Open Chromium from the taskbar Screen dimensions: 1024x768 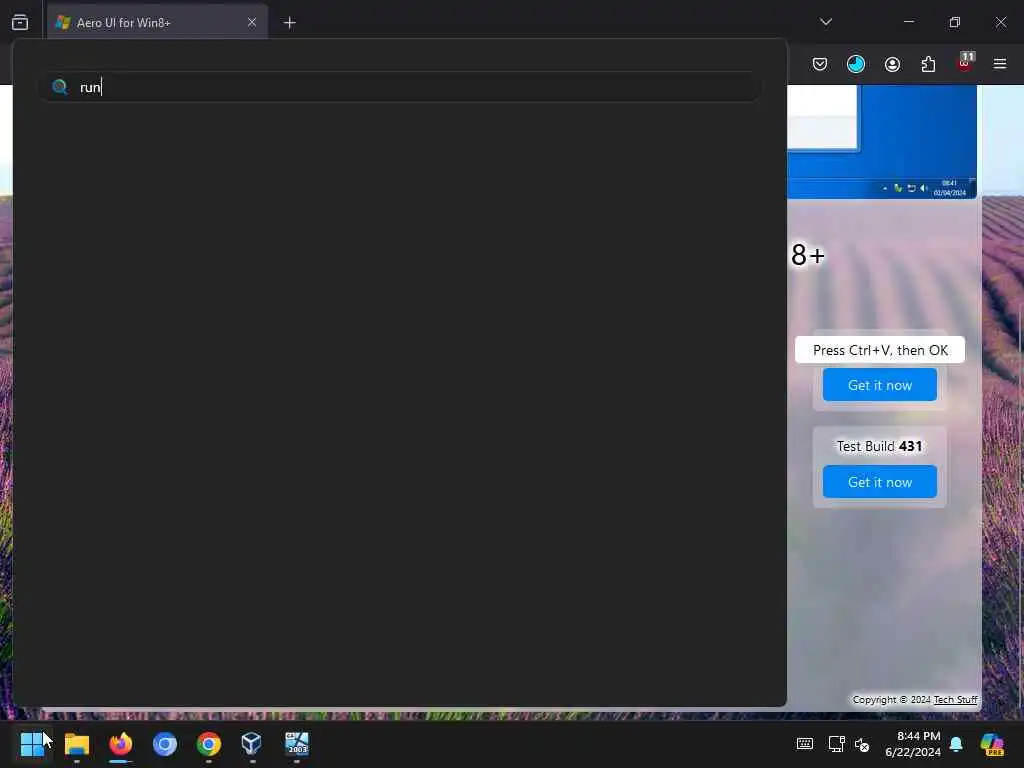pos(165,744)
